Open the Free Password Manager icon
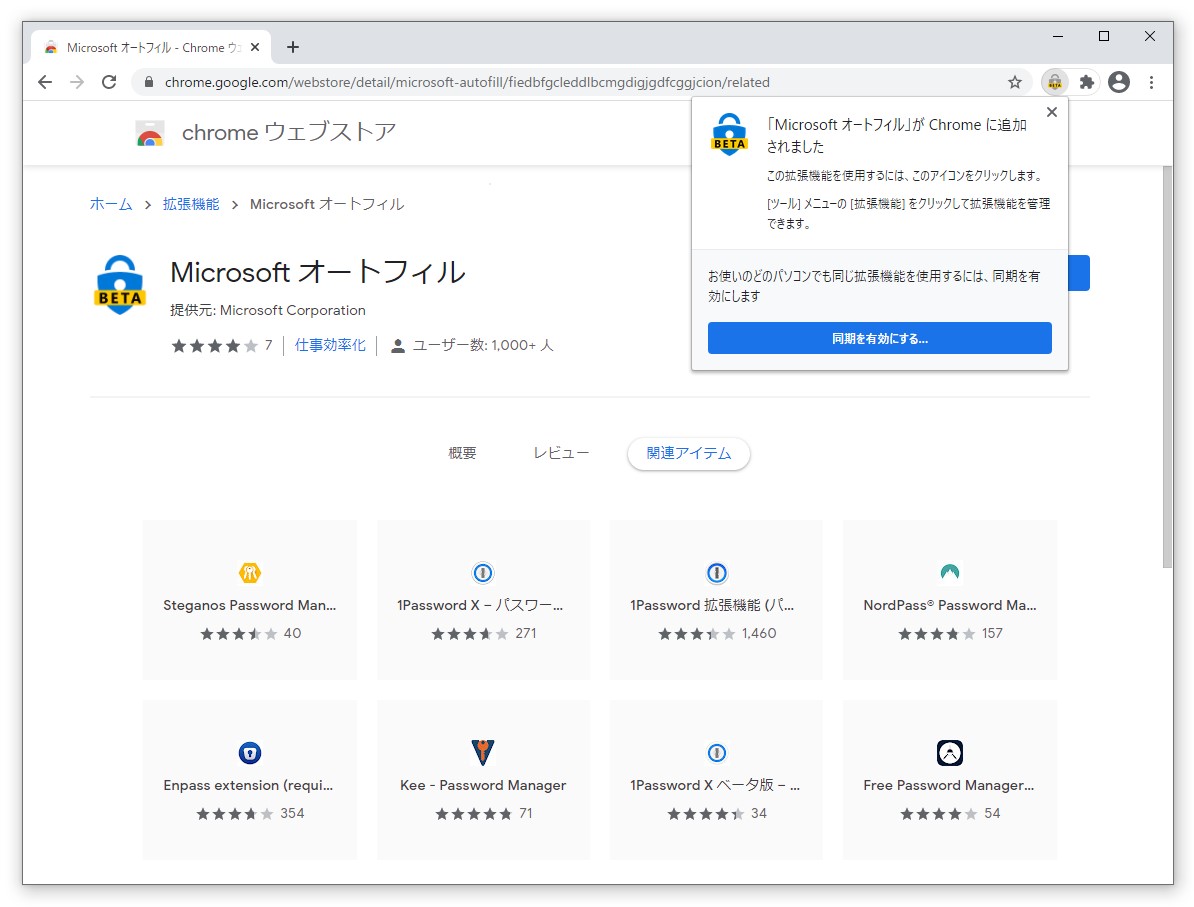Viewport: 1194px width, 907px height. click(949, 753)
